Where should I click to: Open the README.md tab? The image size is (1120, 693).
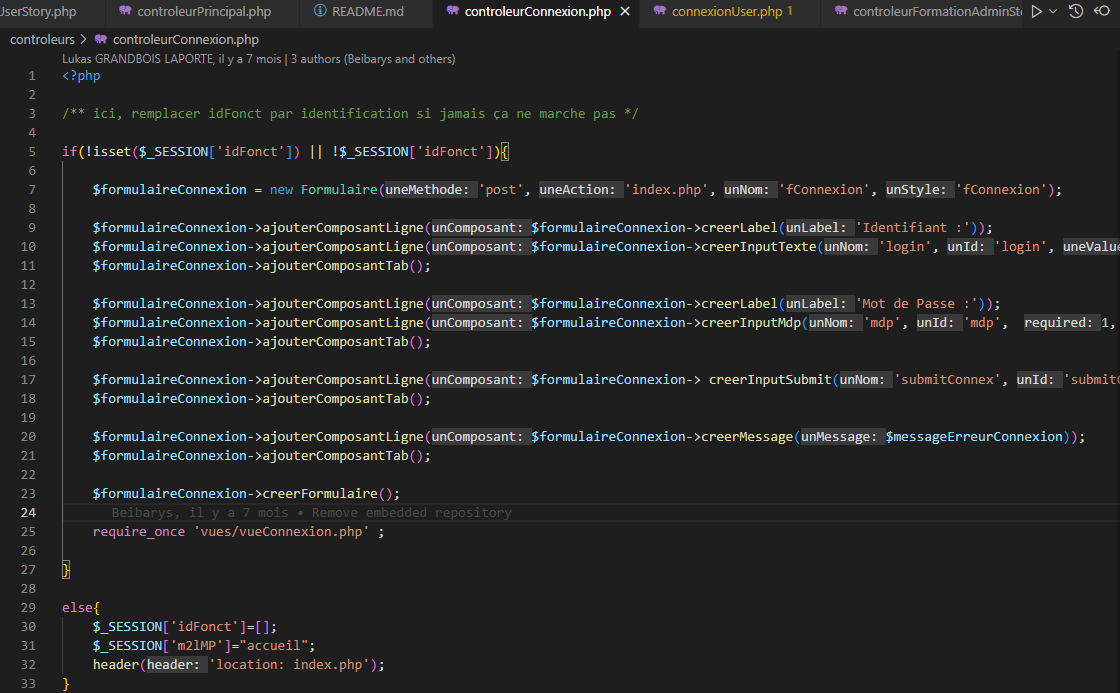tap(367, 12)
